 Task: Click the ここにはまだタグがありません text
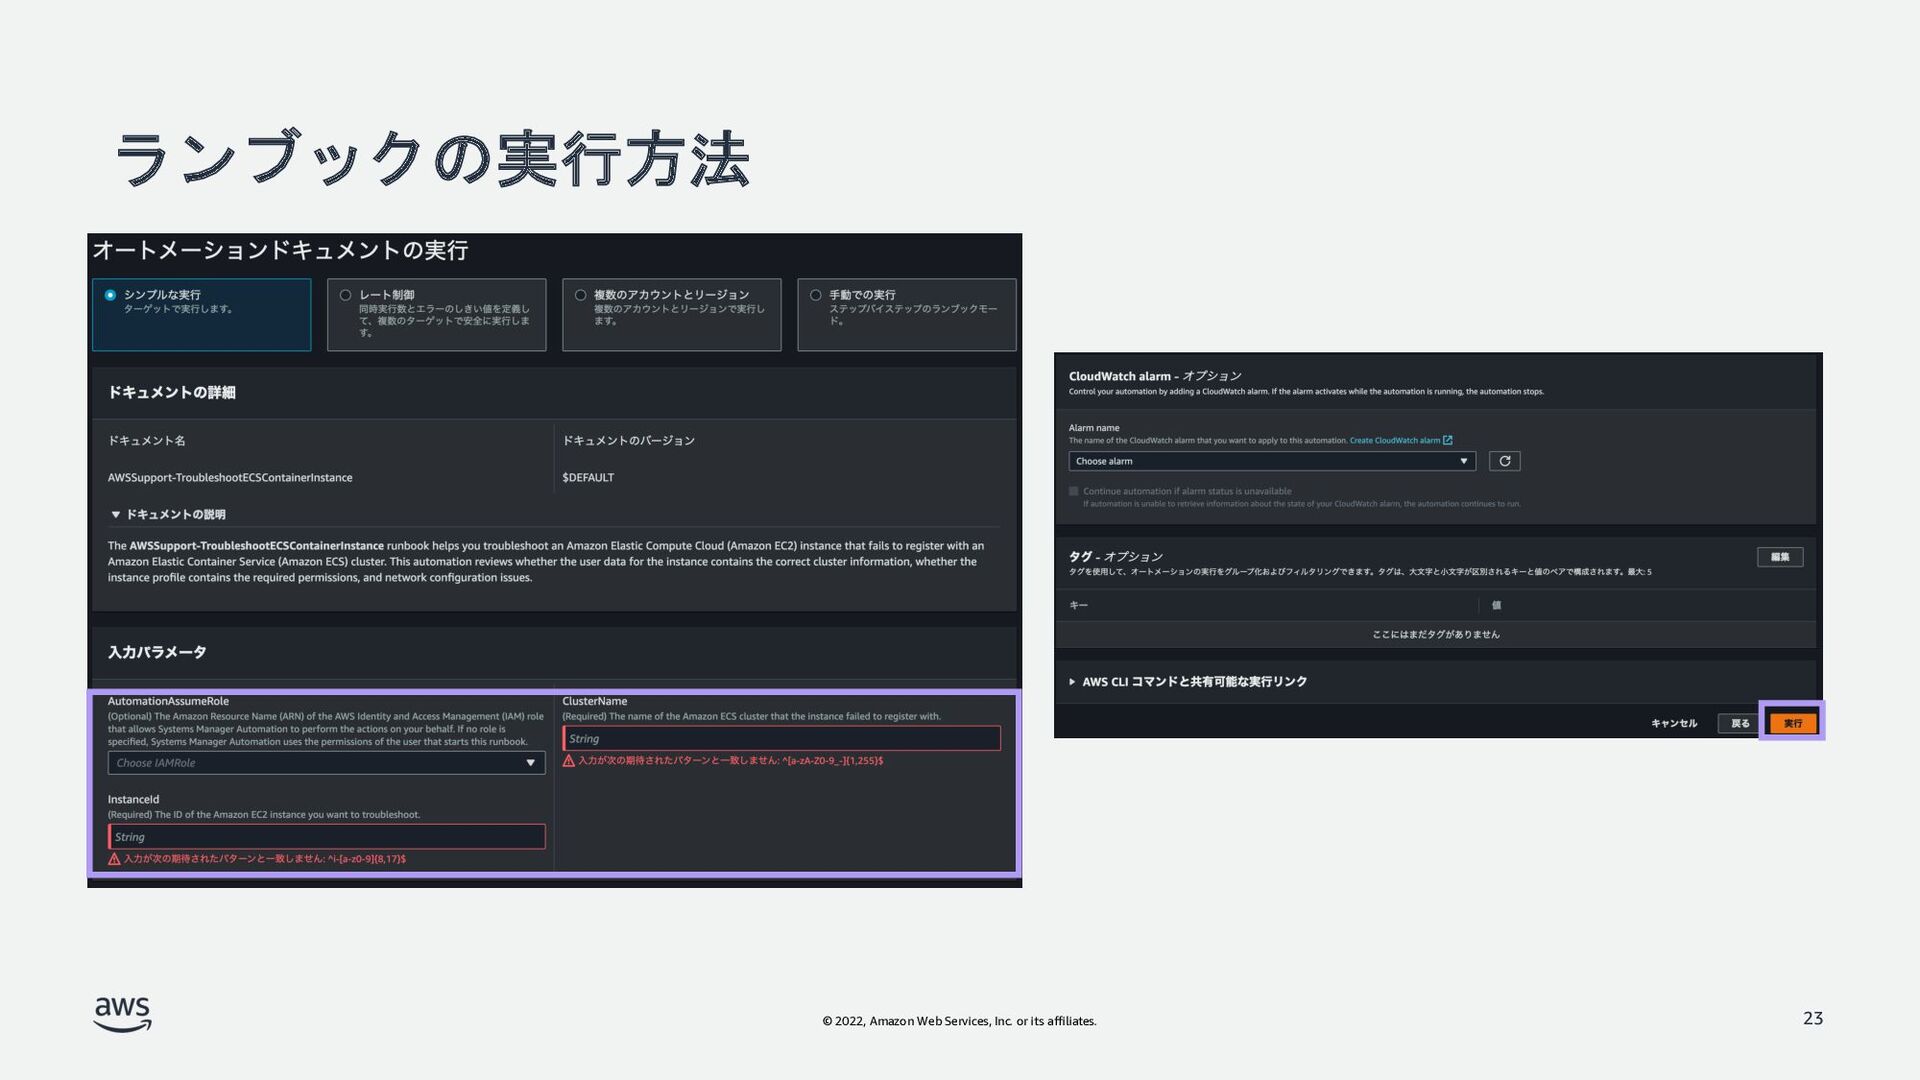coord(1436,635)
